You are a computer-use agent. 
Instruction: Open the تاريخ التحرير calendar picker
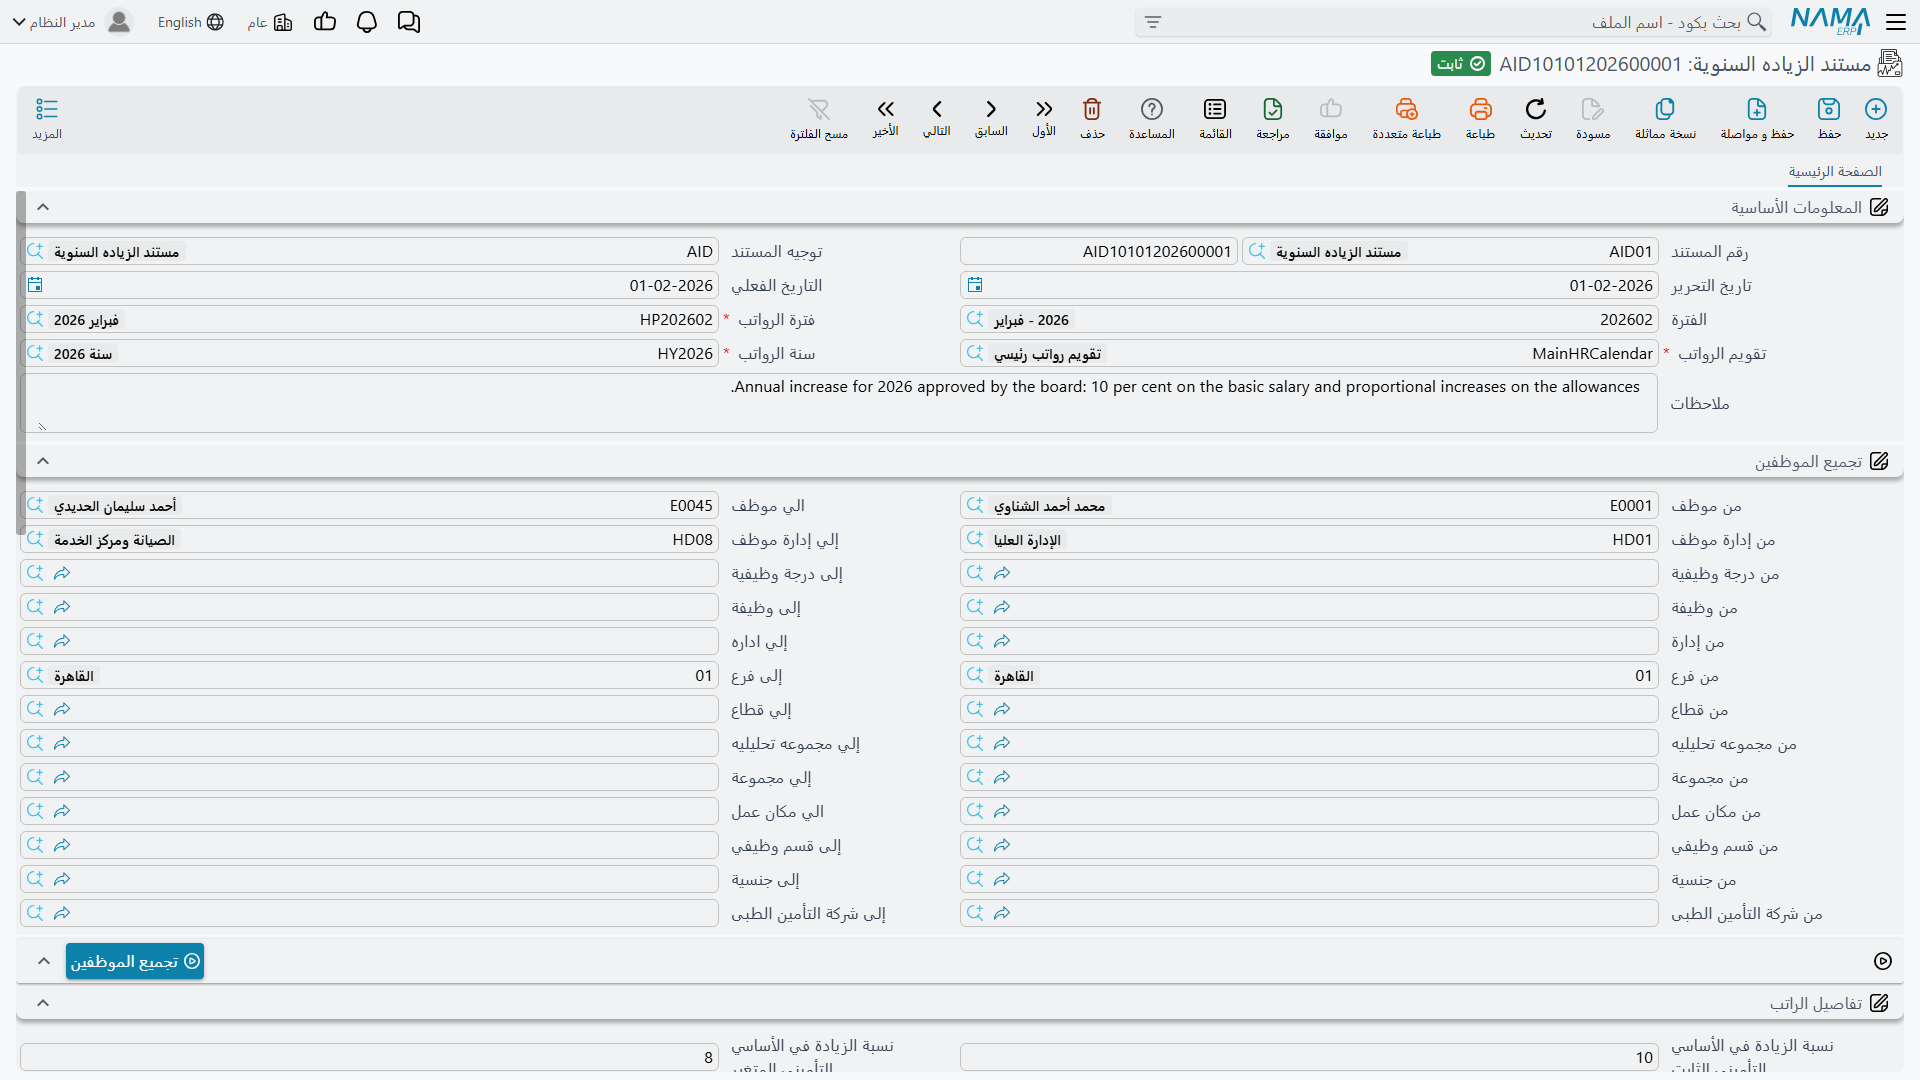pyautogui.click(x=975, y=286)
